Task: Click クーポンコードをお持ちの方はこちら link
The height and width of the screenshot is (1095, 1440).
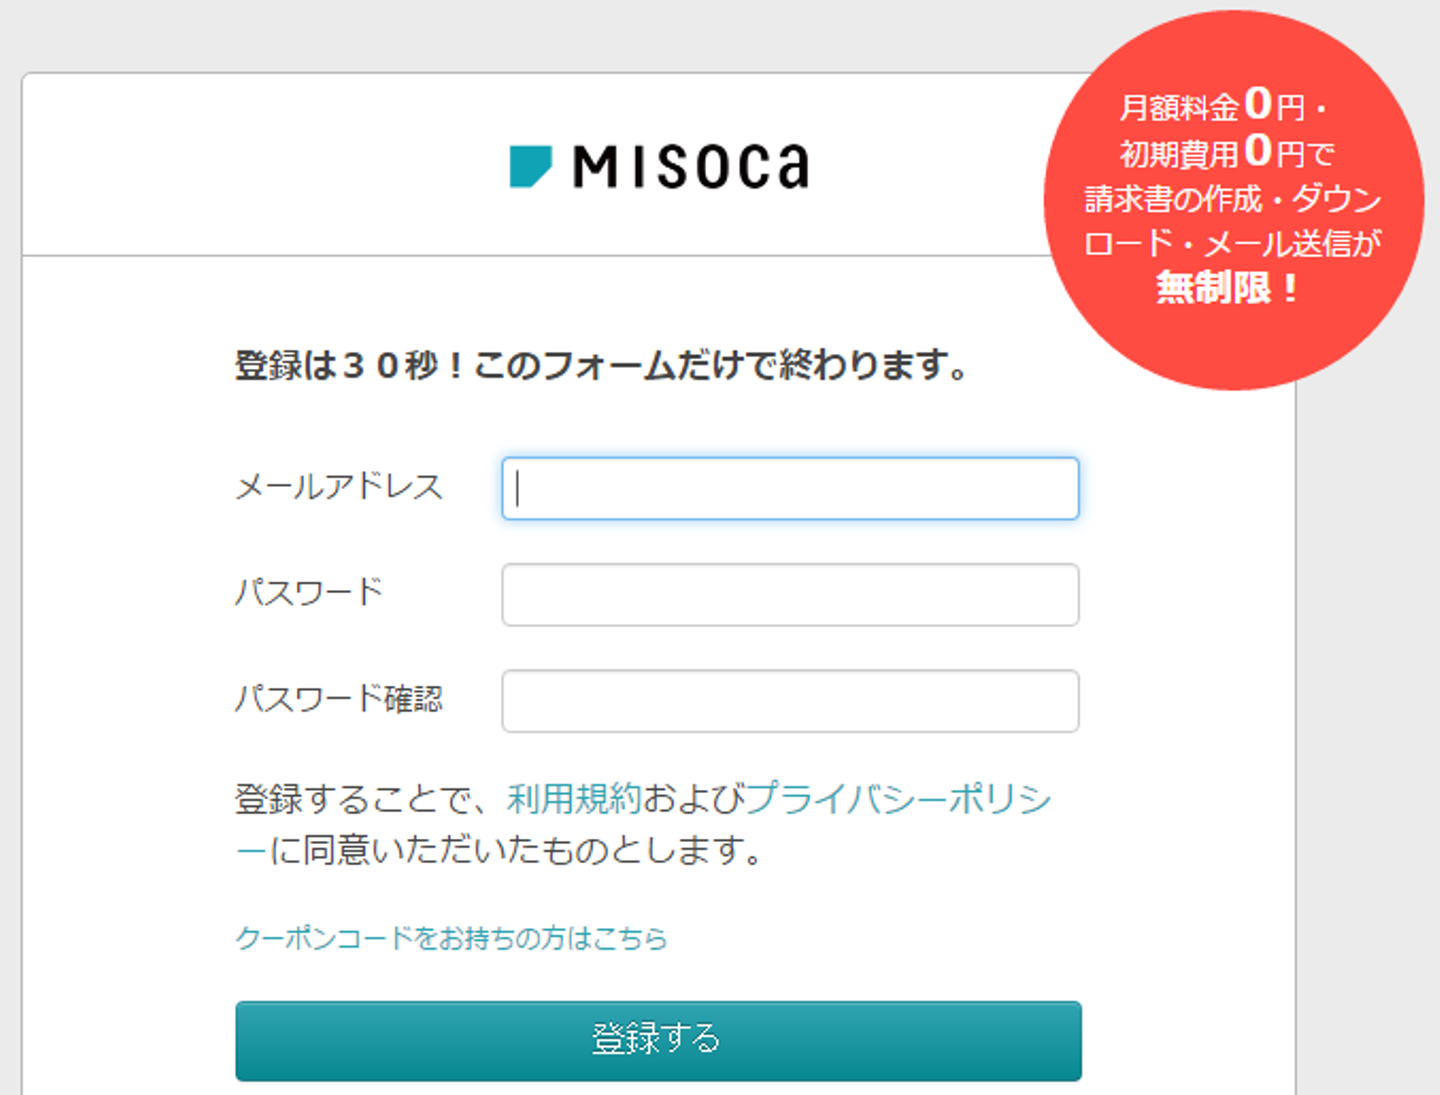Action: (451, 938)
